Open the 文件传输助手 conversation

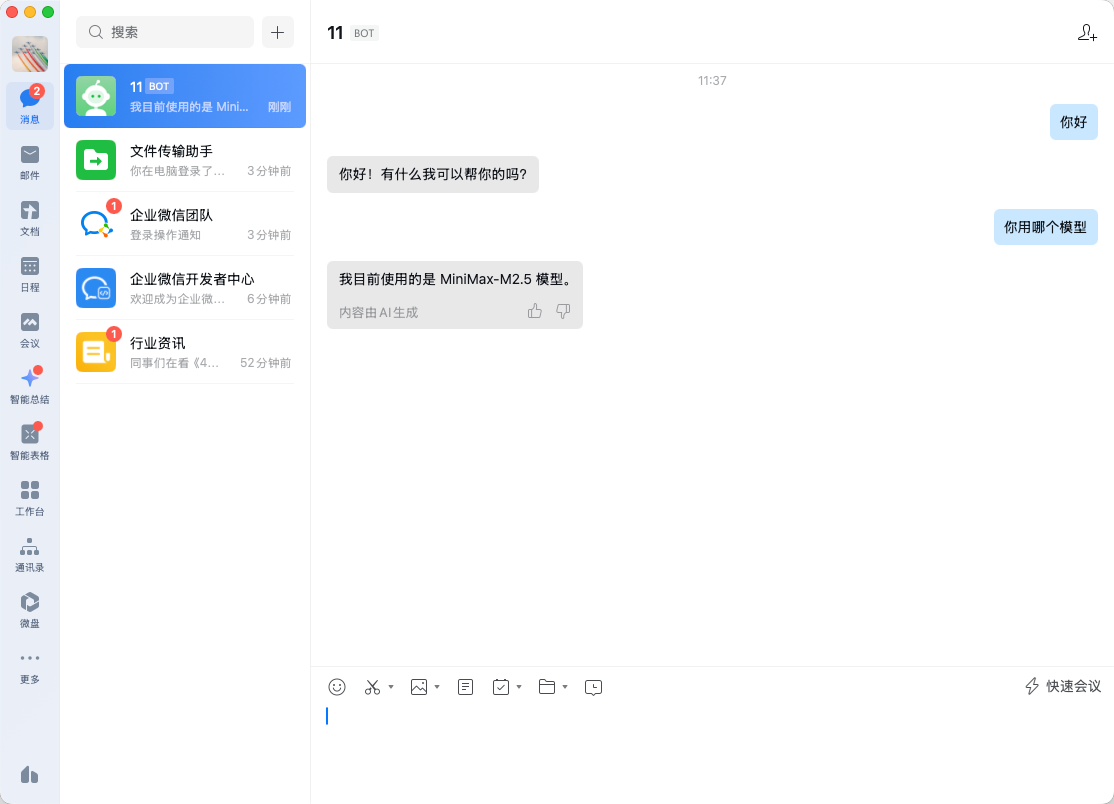click(185, 160)
